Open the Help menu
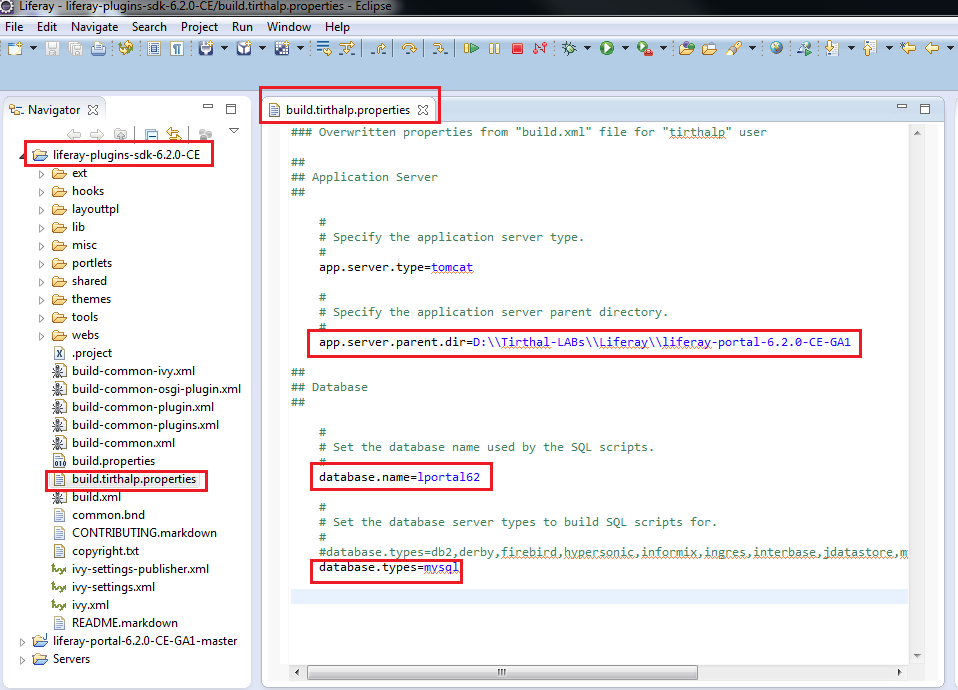The width and height of the screenshot is (958, 690). [337, 27]
